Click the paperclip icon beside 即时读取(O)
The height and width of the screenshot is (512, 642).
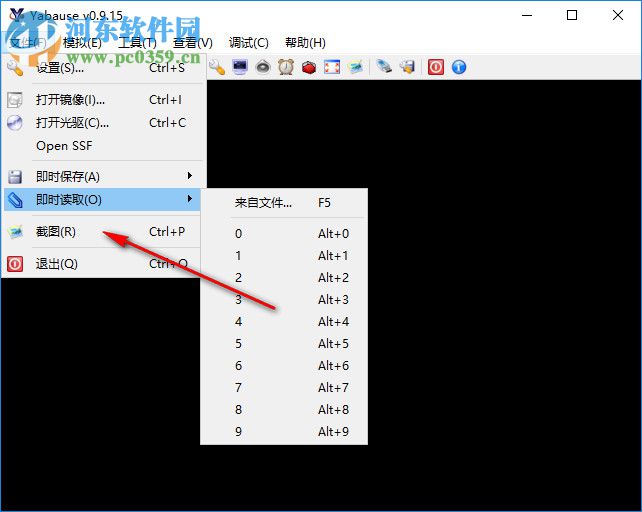[15, 200]
